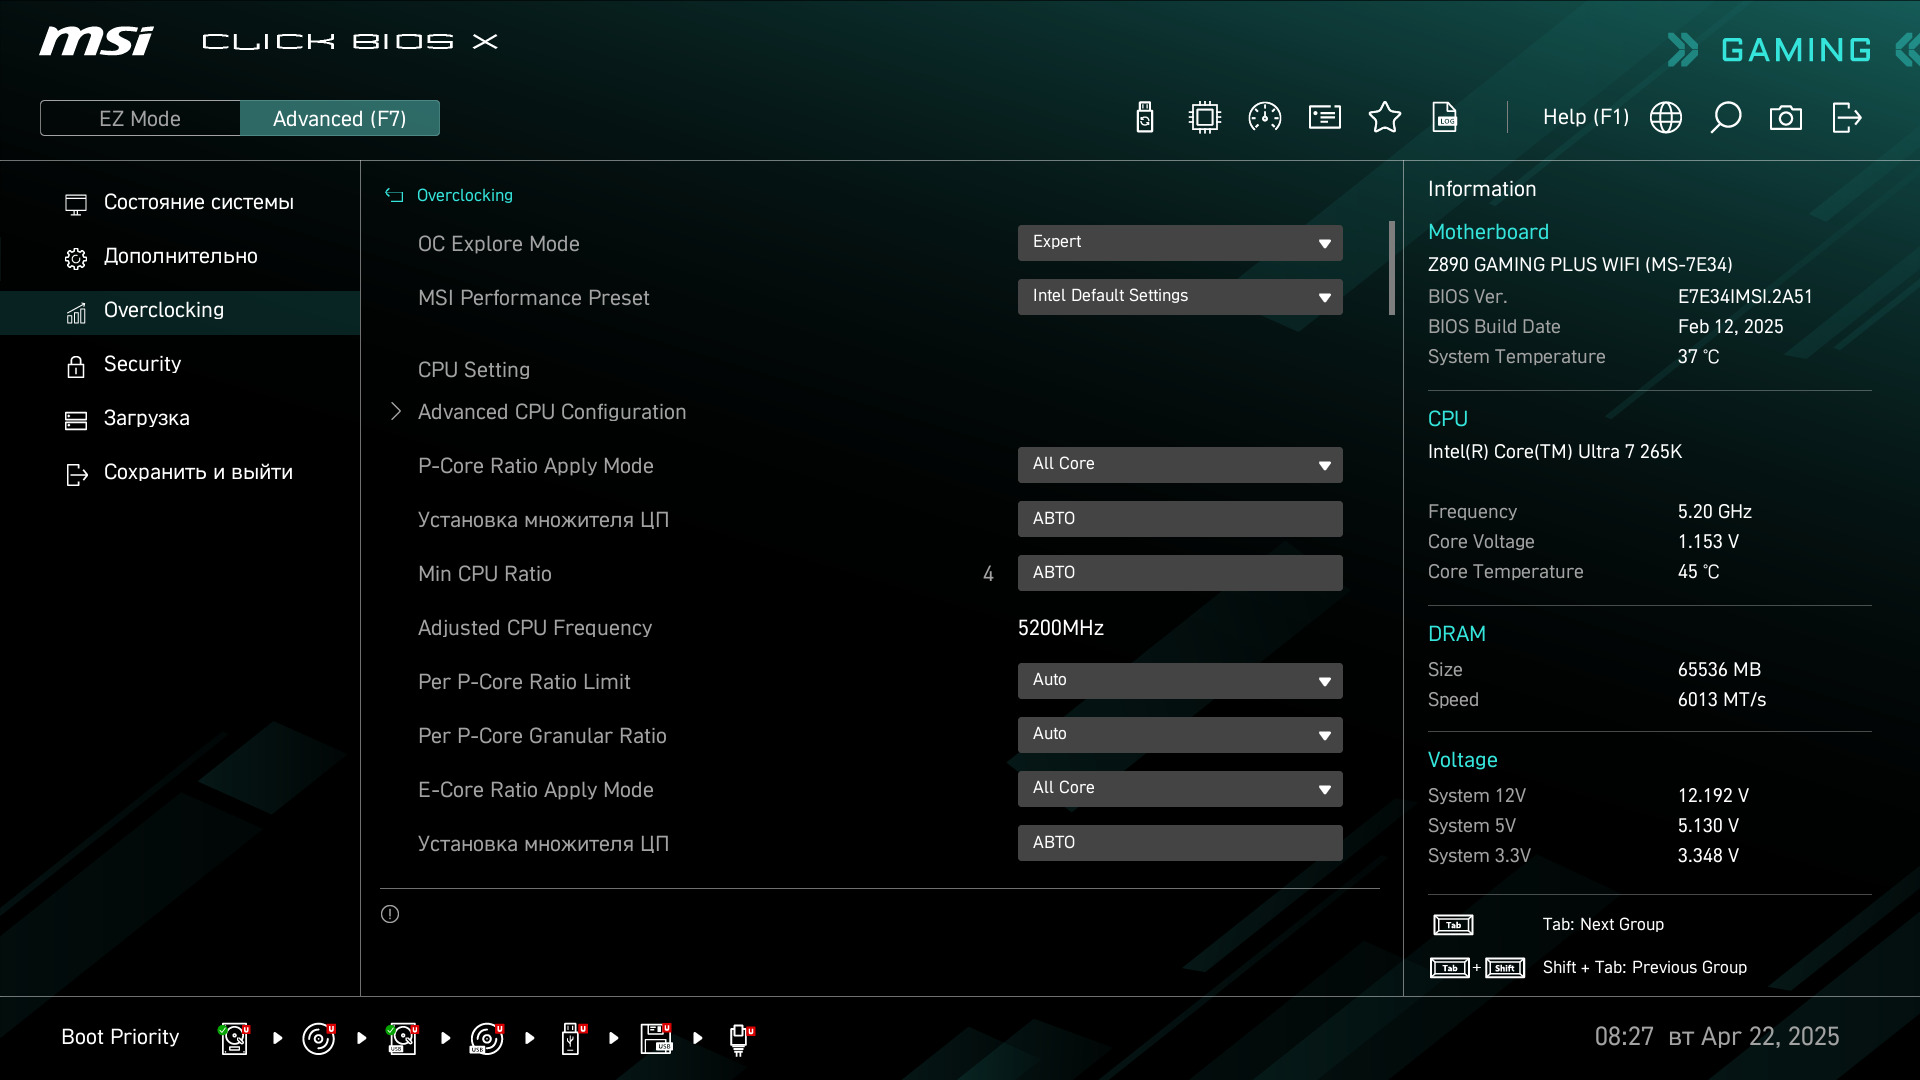
Task: Select Overclocking in sidebar
Action: (x=180, y=311)
